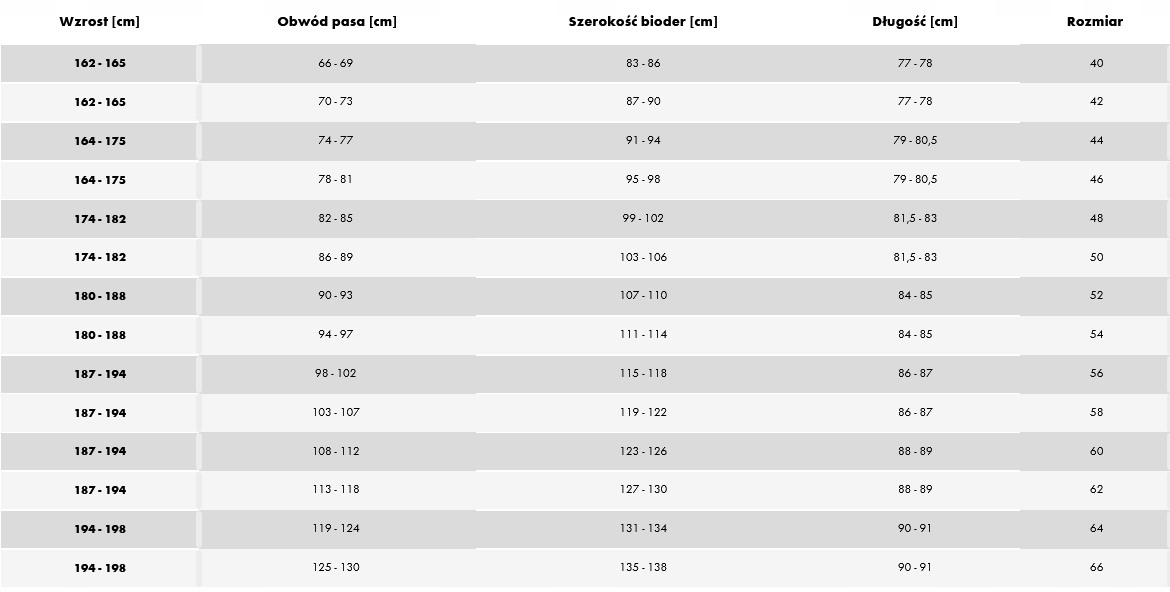This screenshot has height=592, width=1170.
Task: Click the Rozmiar column header
Action: tap(1095, 22)
